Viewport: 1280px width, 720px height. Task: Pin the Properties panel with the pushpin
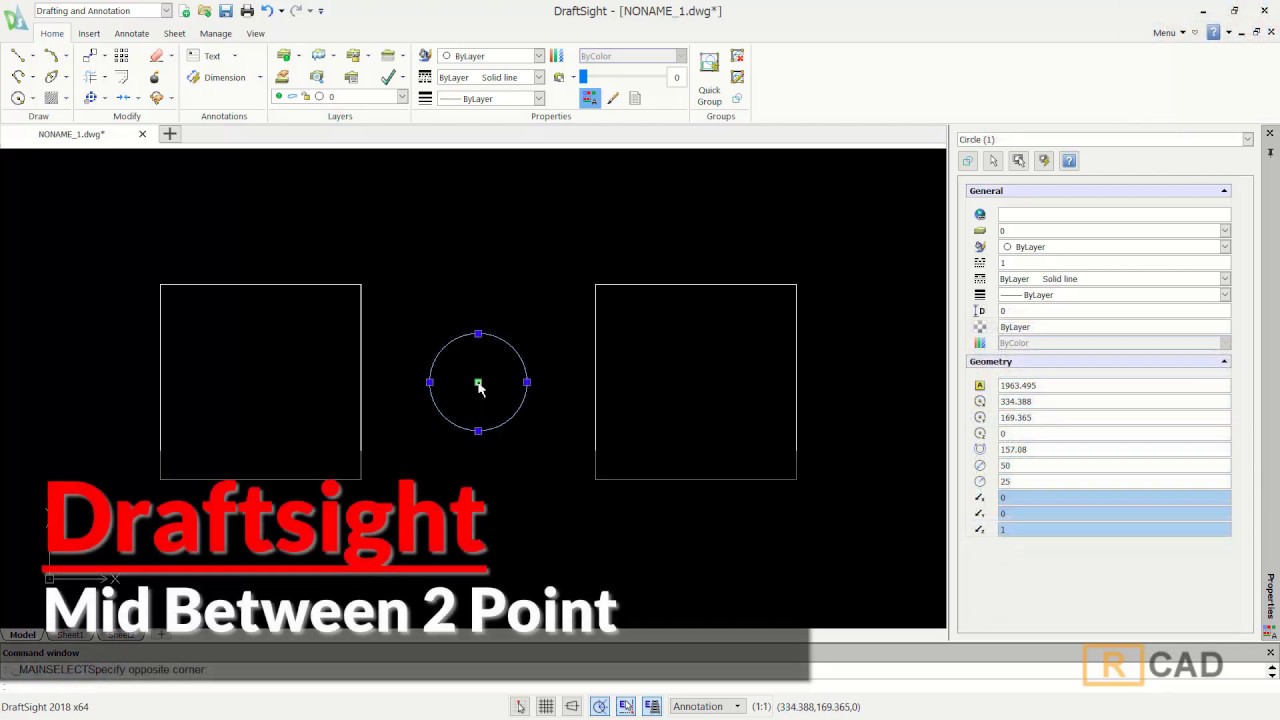[x=1270, y=152]
